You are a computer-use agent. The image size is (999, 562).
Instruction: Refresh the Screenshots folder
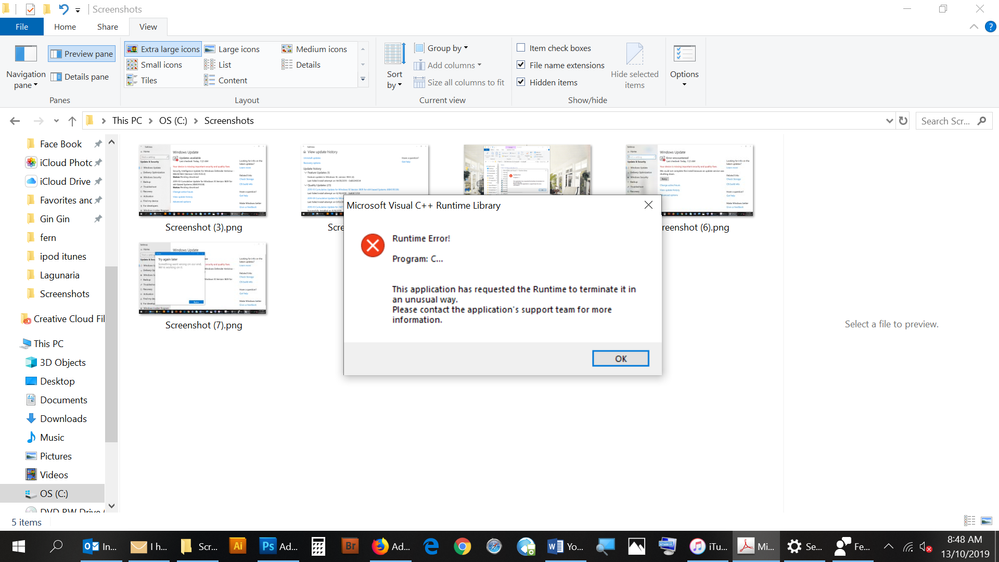point(903,120)
